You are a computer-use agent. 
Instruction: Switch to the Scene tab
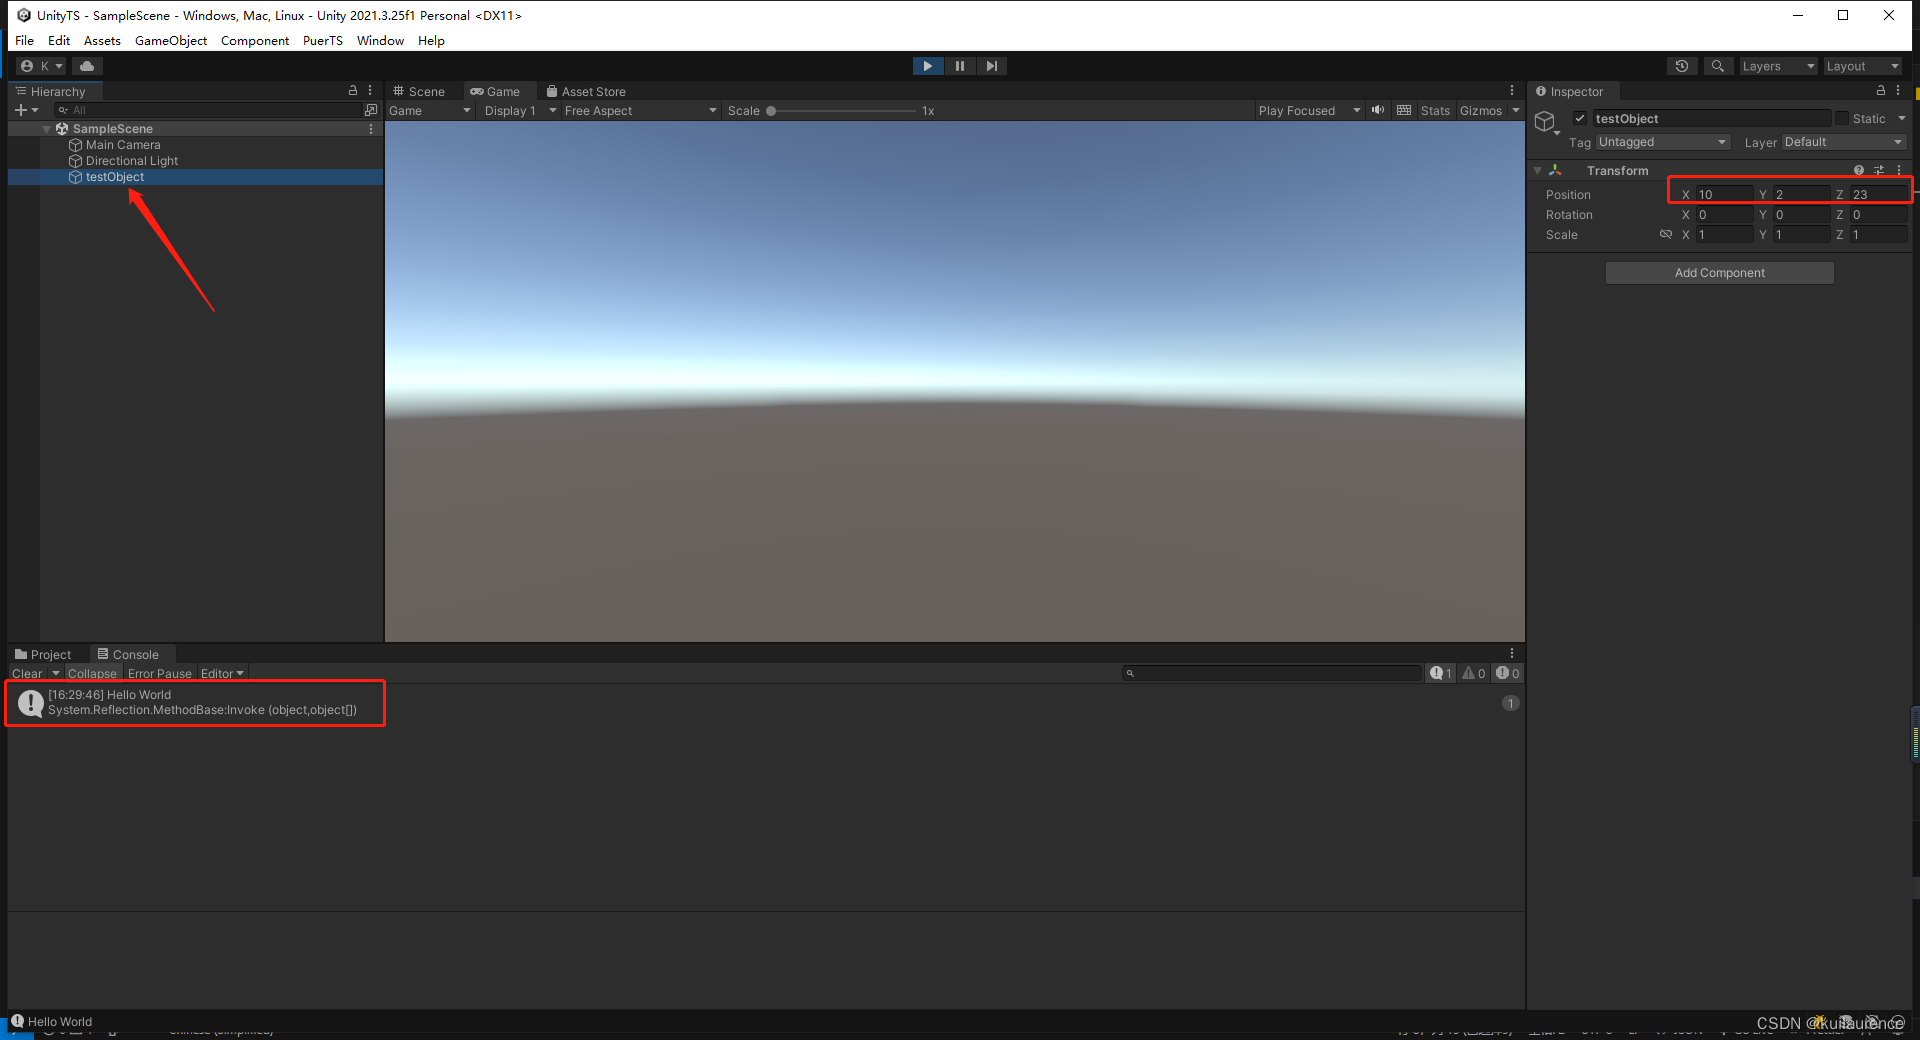425,91
